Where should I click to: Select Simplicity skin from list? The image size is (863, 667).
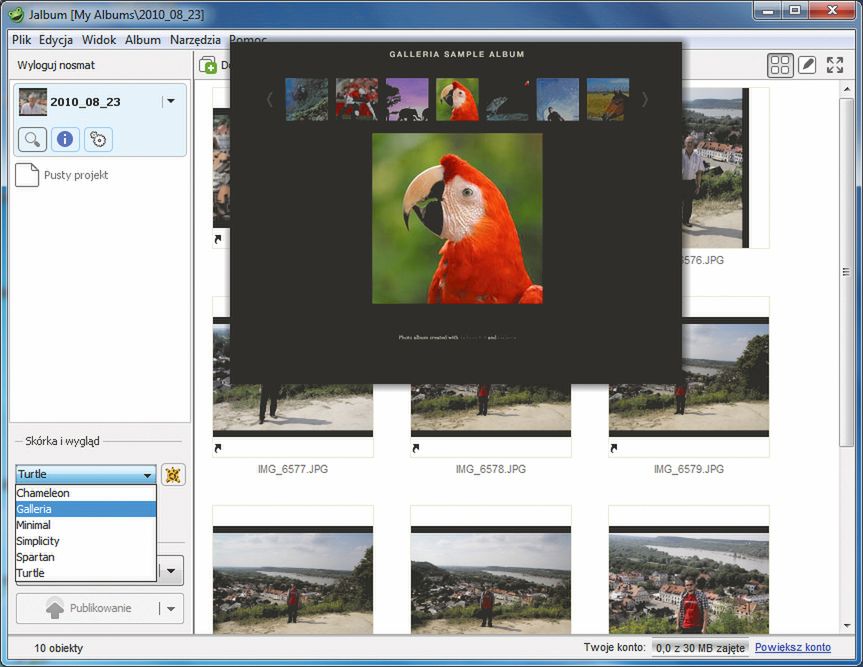click(86, 541)
